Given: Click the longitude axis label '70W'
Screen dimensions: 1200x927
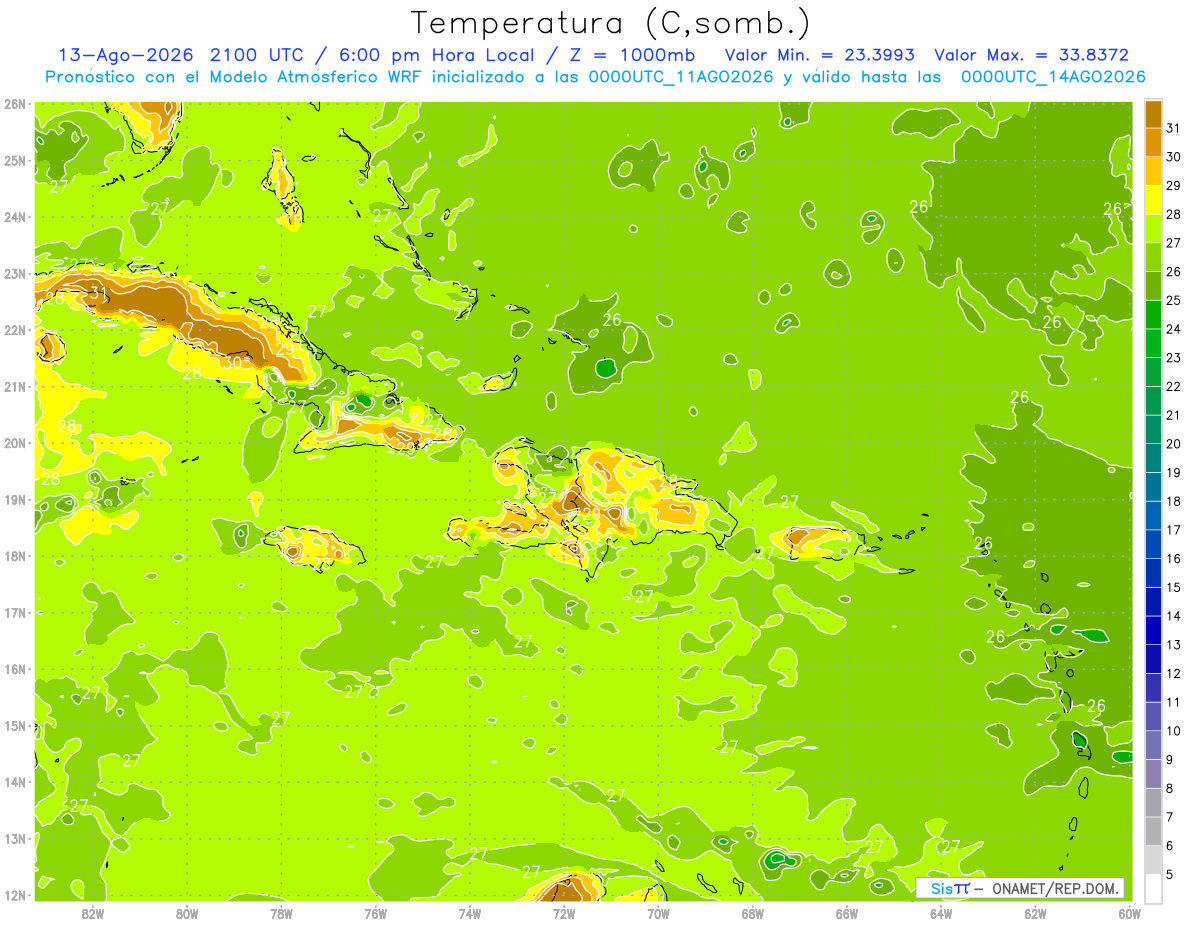Looking at the screenshot, I should click(658, 913).
